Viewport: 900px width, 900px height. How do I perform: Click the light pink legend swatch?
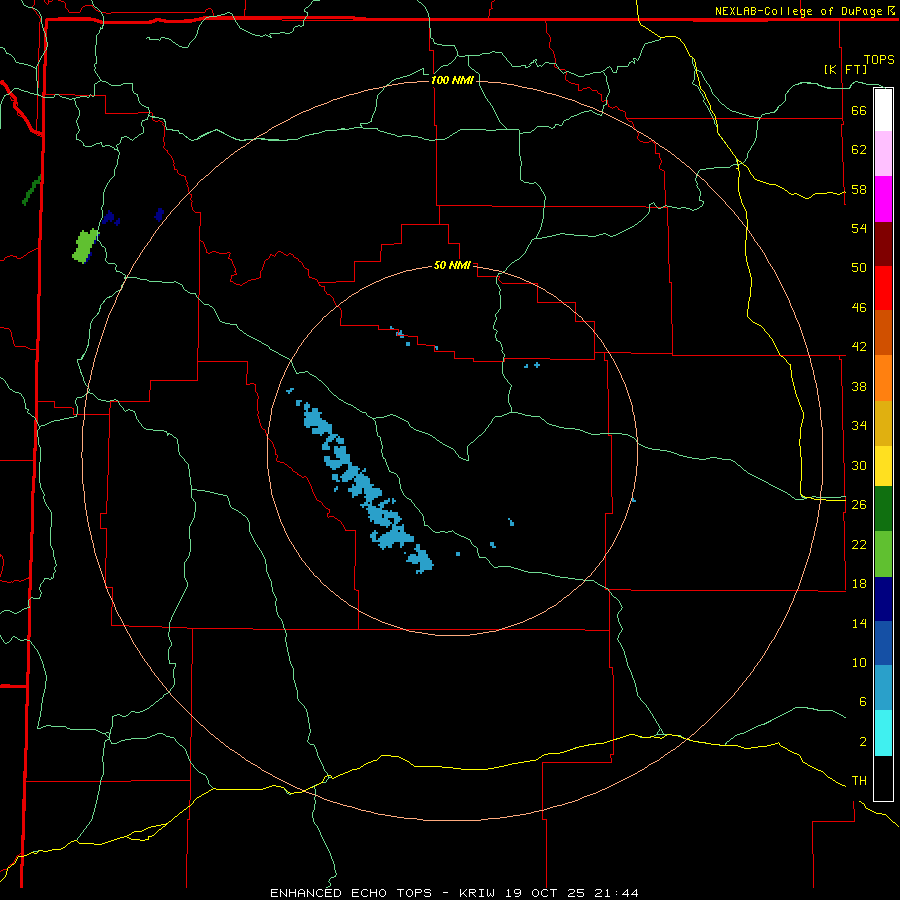coord(883,153)
